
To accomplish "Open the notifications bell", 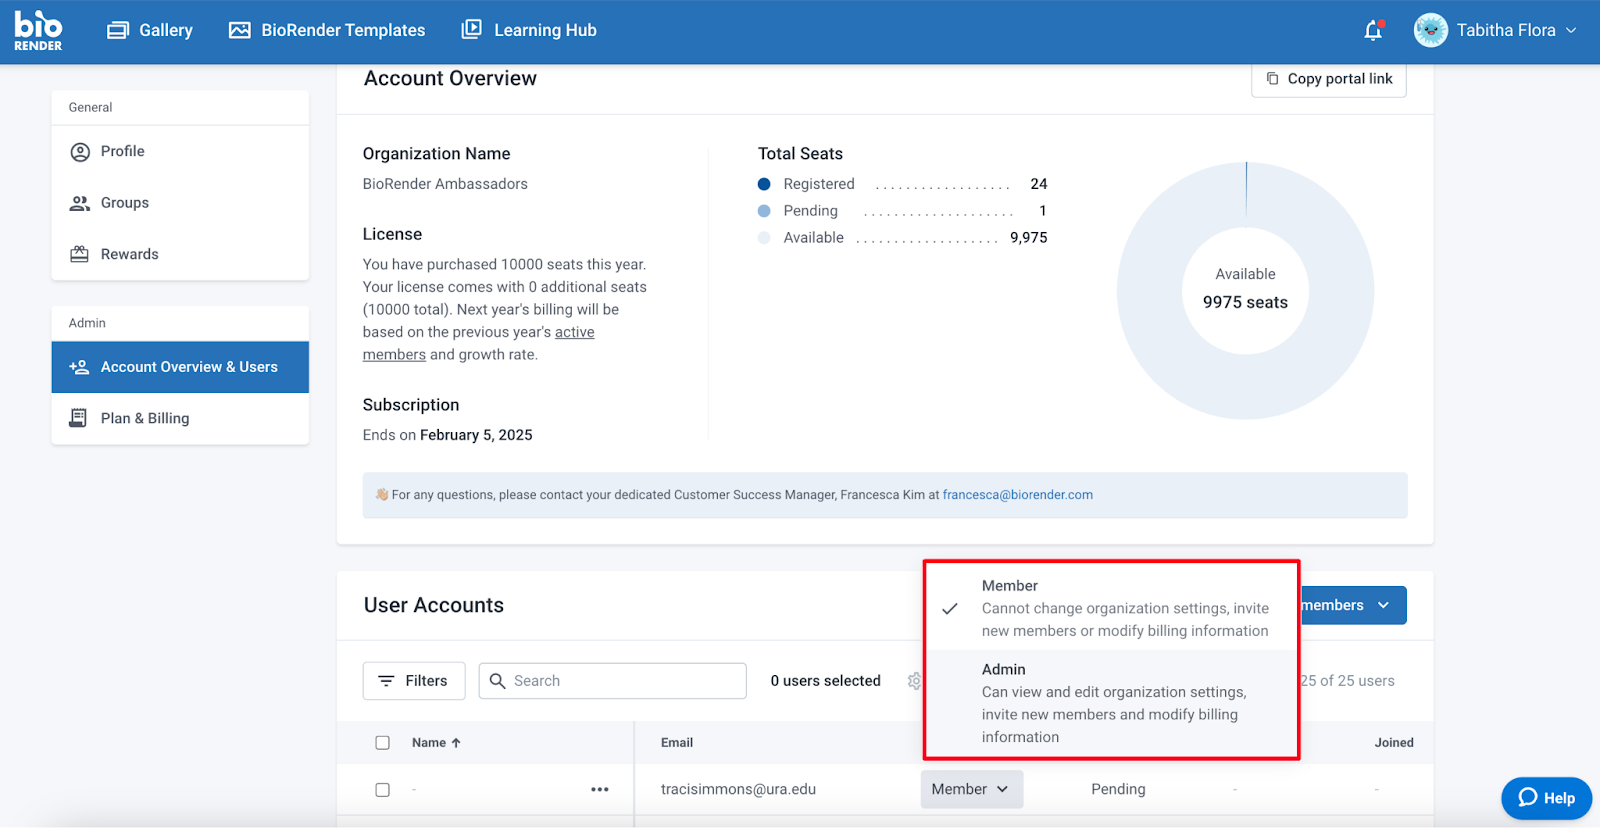I will 1373,31.
